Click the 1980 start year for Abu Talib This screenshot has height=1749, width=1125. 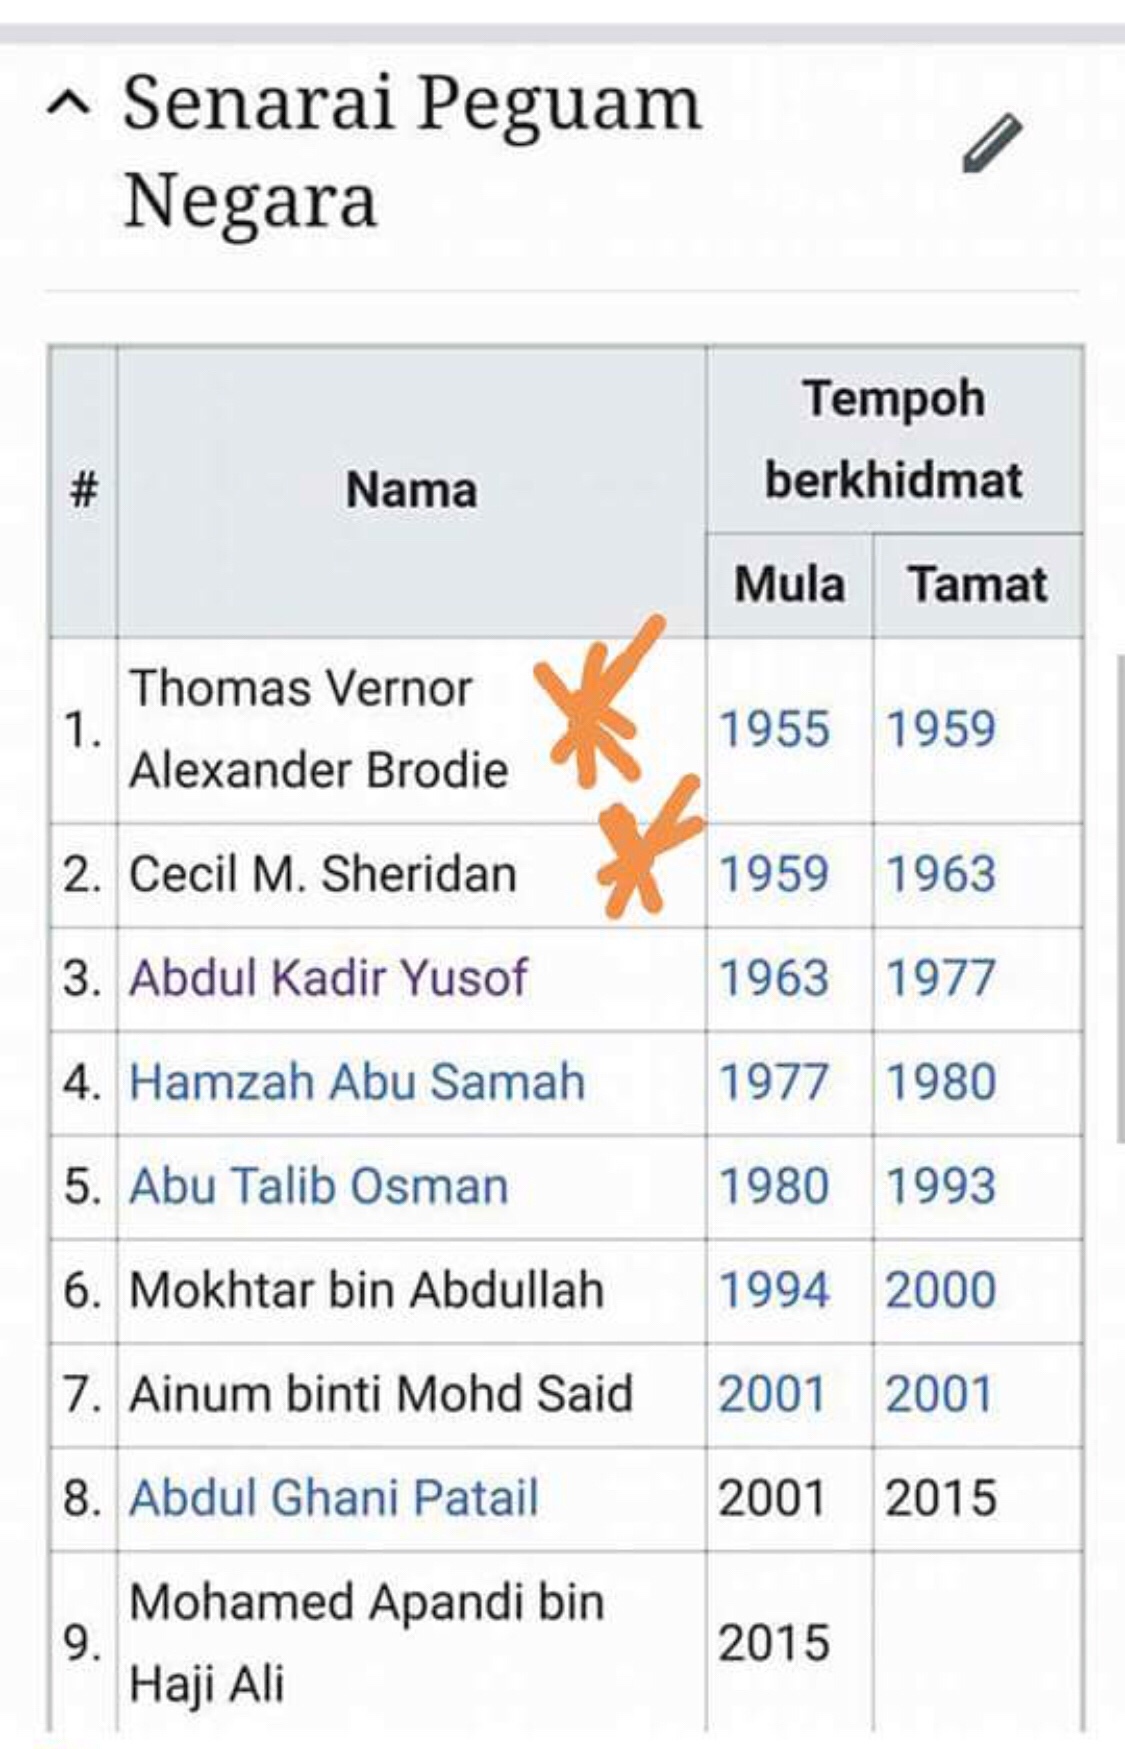click(x=774, y=1186)
